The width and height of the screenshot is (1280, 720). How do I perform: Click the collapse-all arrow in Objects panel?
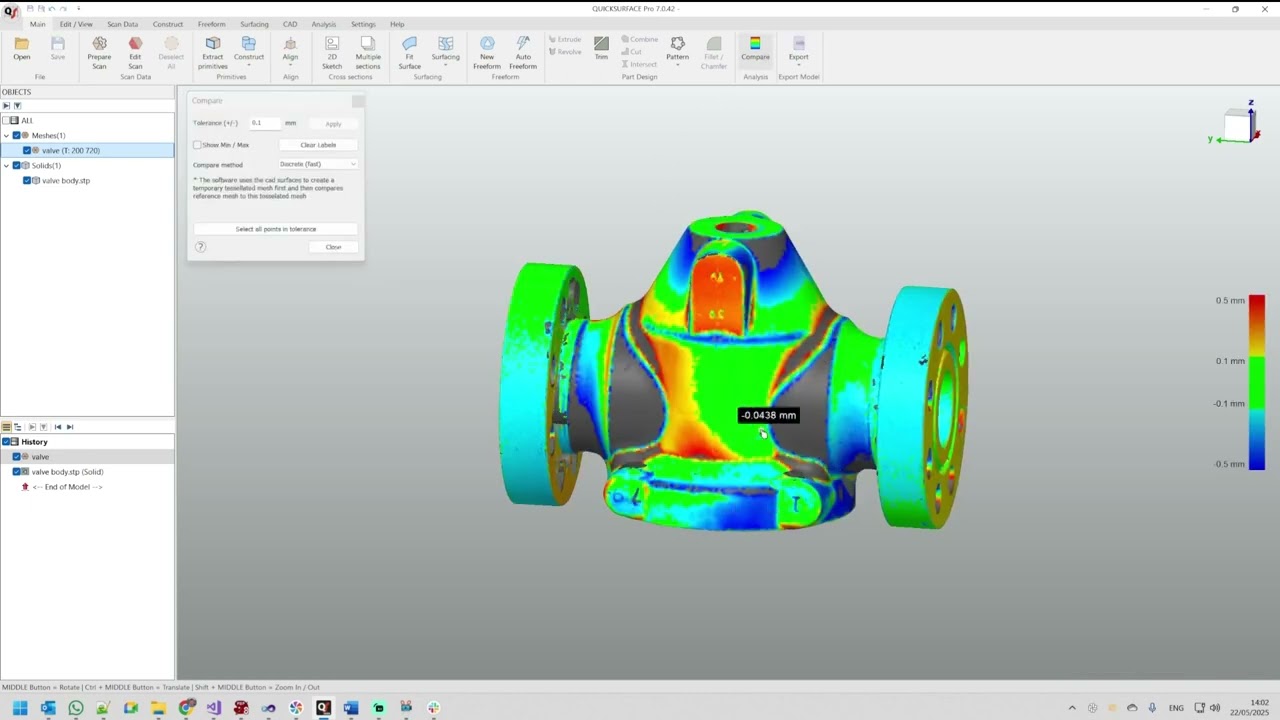17,105
